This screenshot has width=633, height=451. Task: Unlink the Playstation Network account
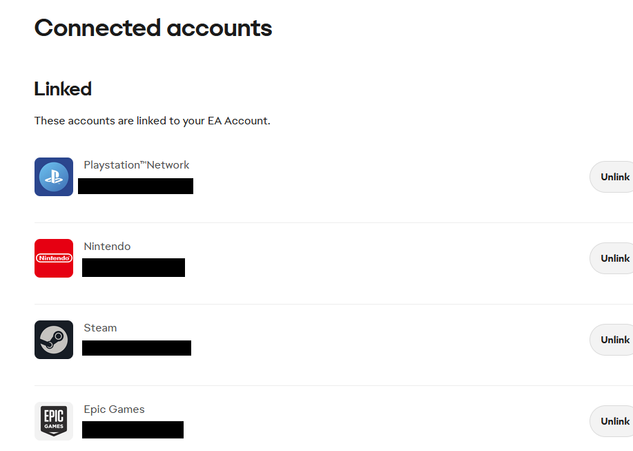(x=612, y=177)
